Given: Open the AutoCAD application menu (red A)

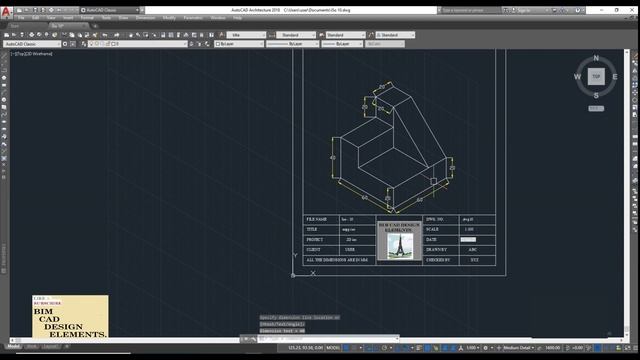Looking at the screenshot, I should 6,12.
